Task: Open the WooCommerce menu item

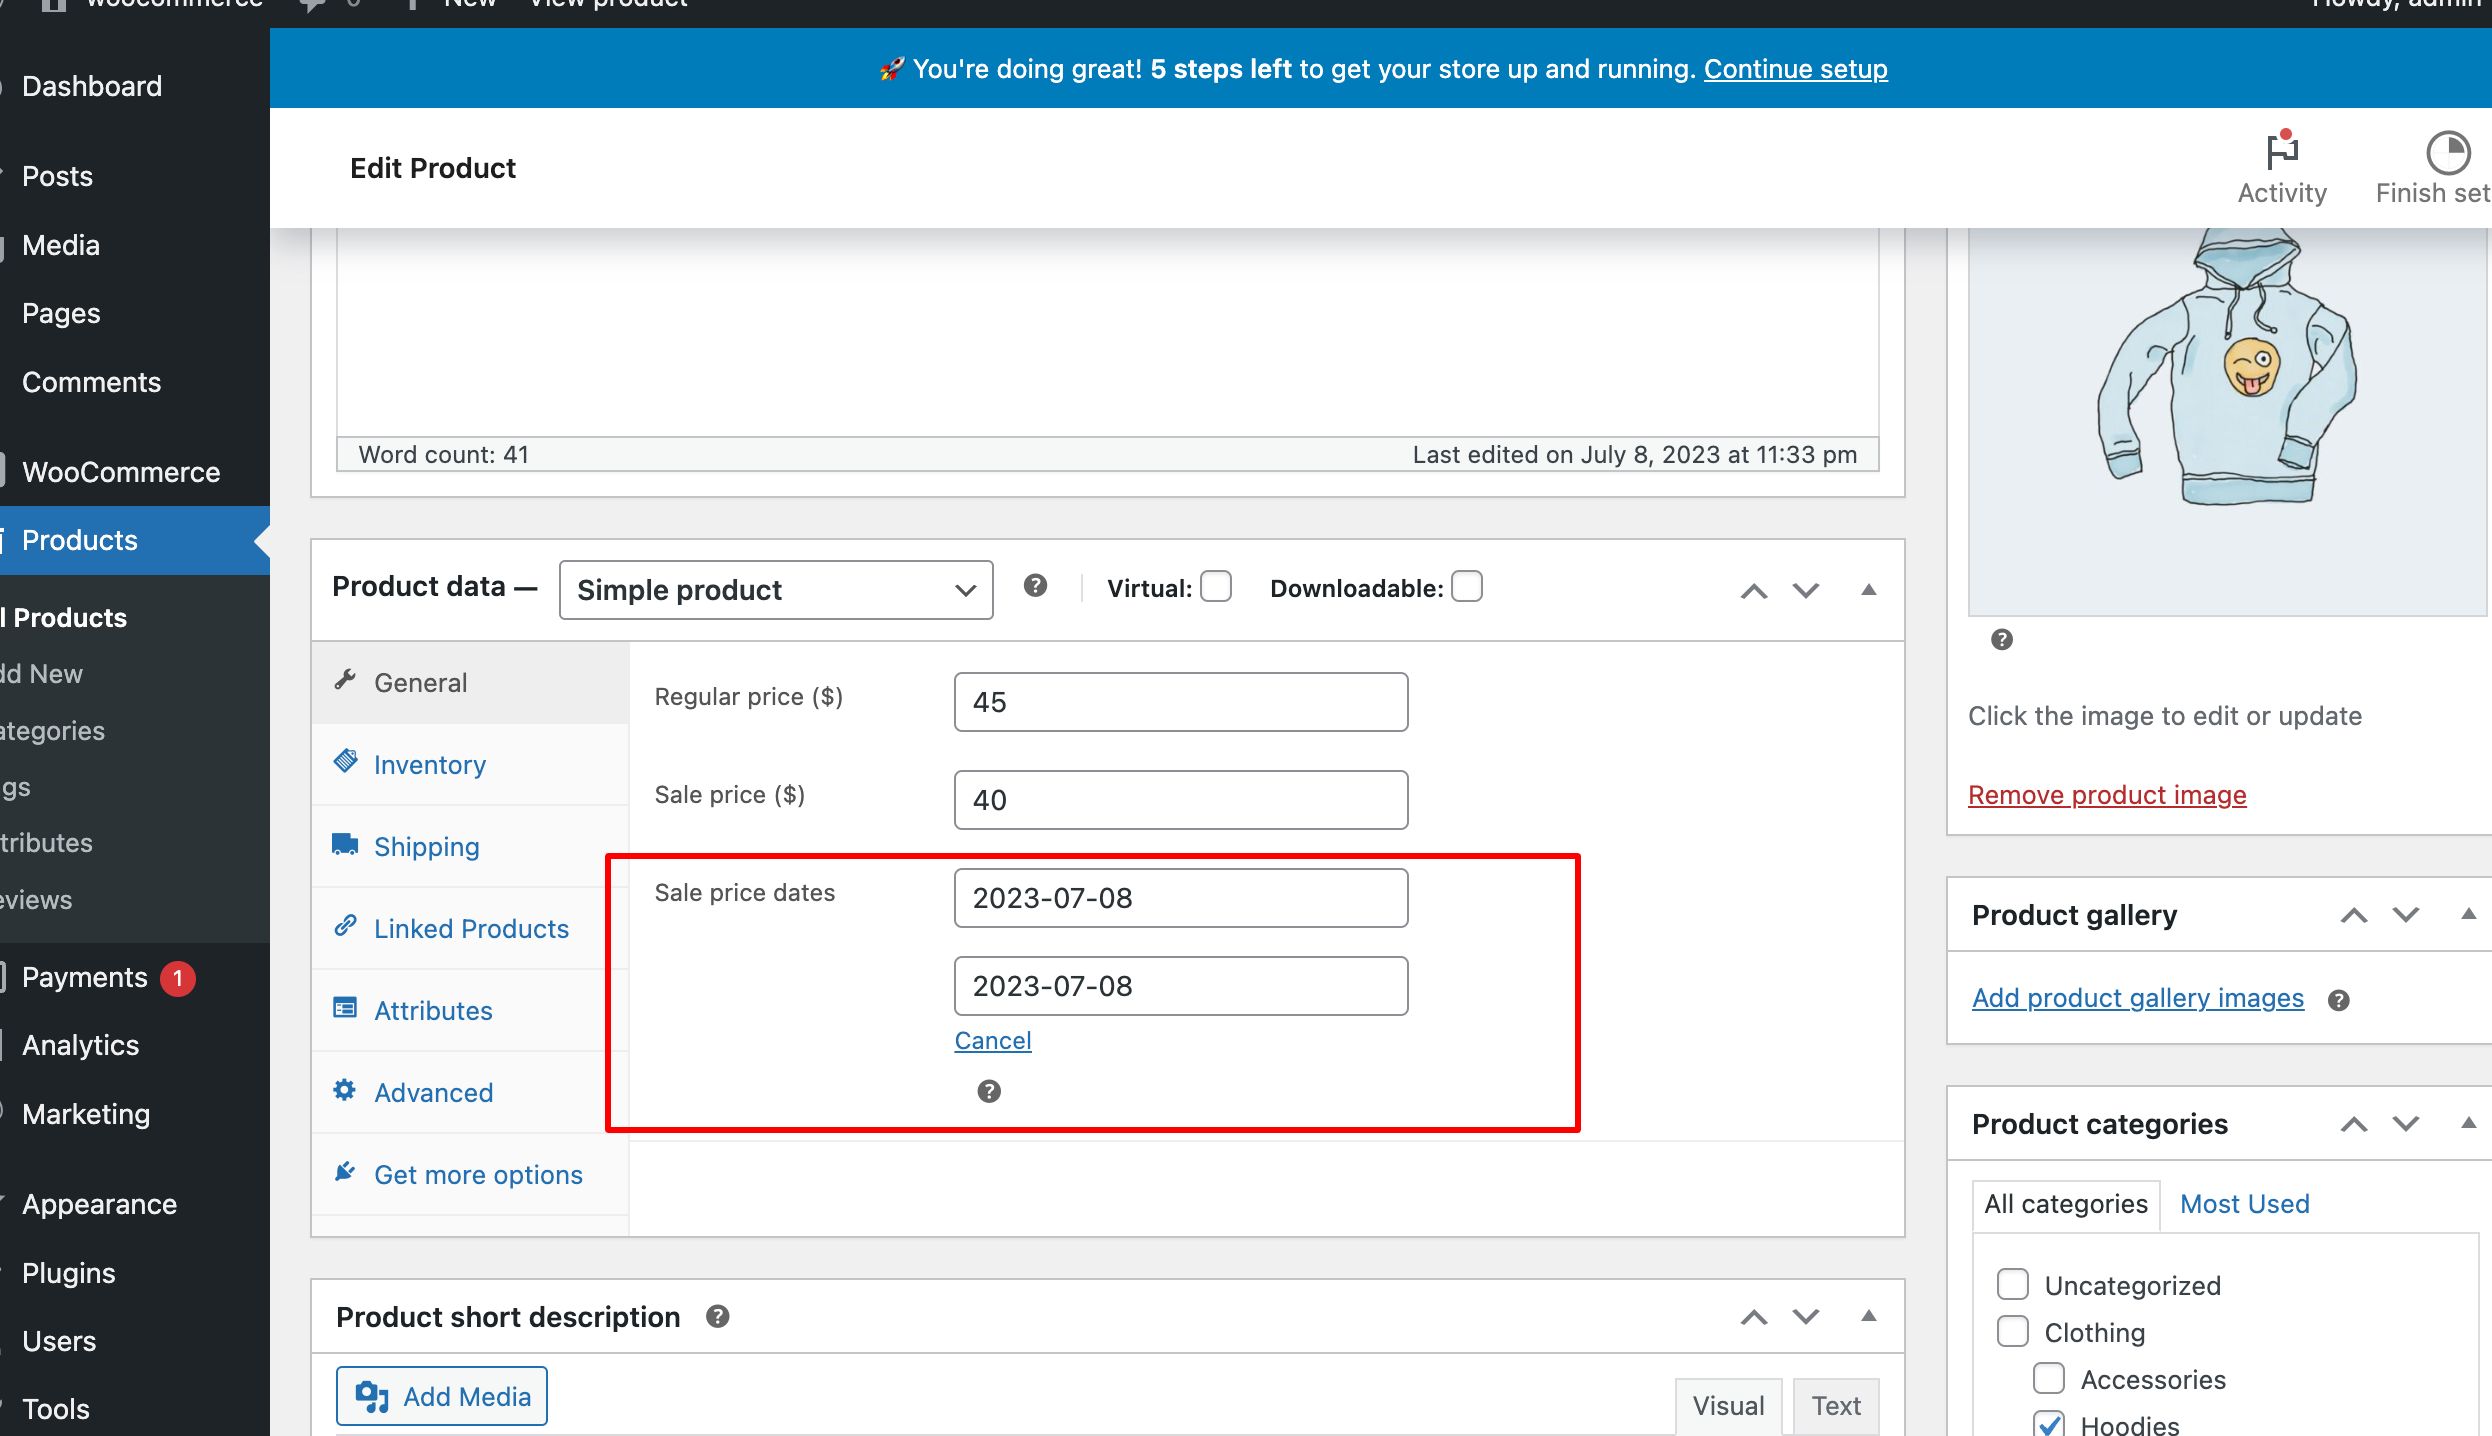Action: point(120,471)
